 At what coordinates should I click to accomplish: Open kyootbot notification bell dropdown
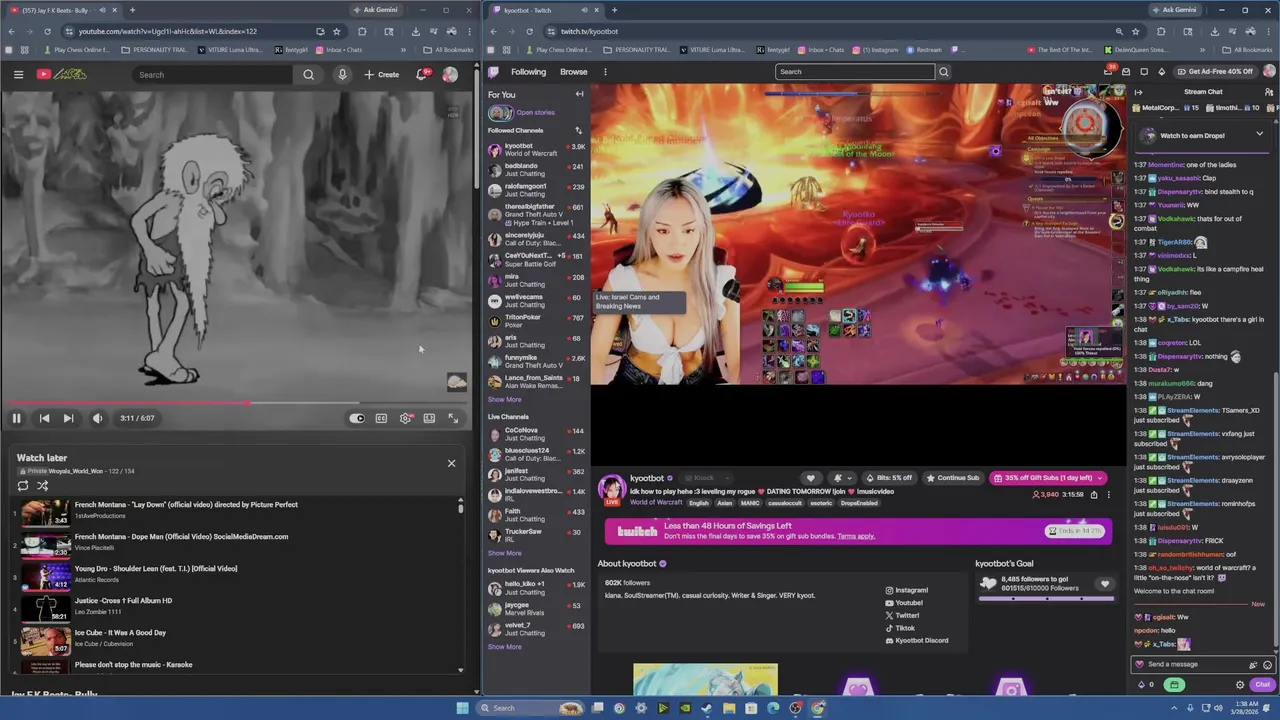coord(841,478)
